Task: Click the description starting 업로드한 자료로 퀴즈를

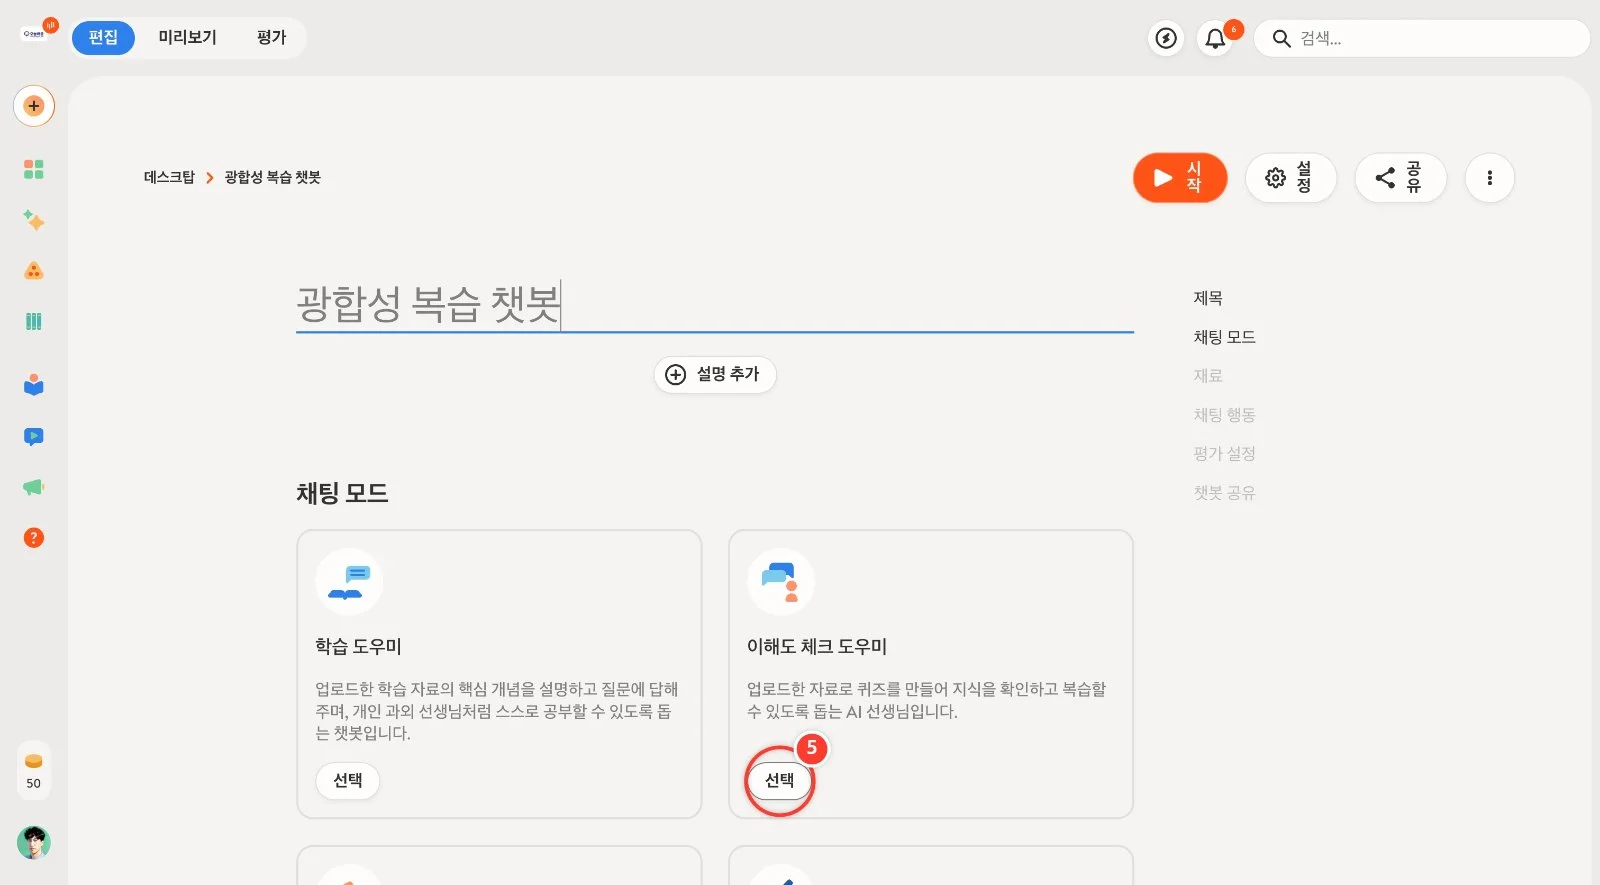Action: (x=927, y=700)
